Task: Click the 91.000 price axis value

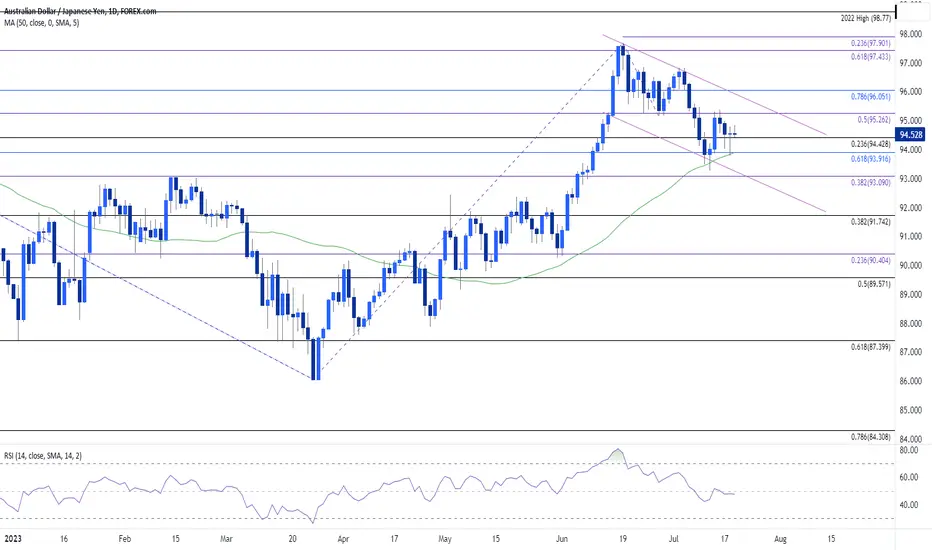Action: (911, 237)
